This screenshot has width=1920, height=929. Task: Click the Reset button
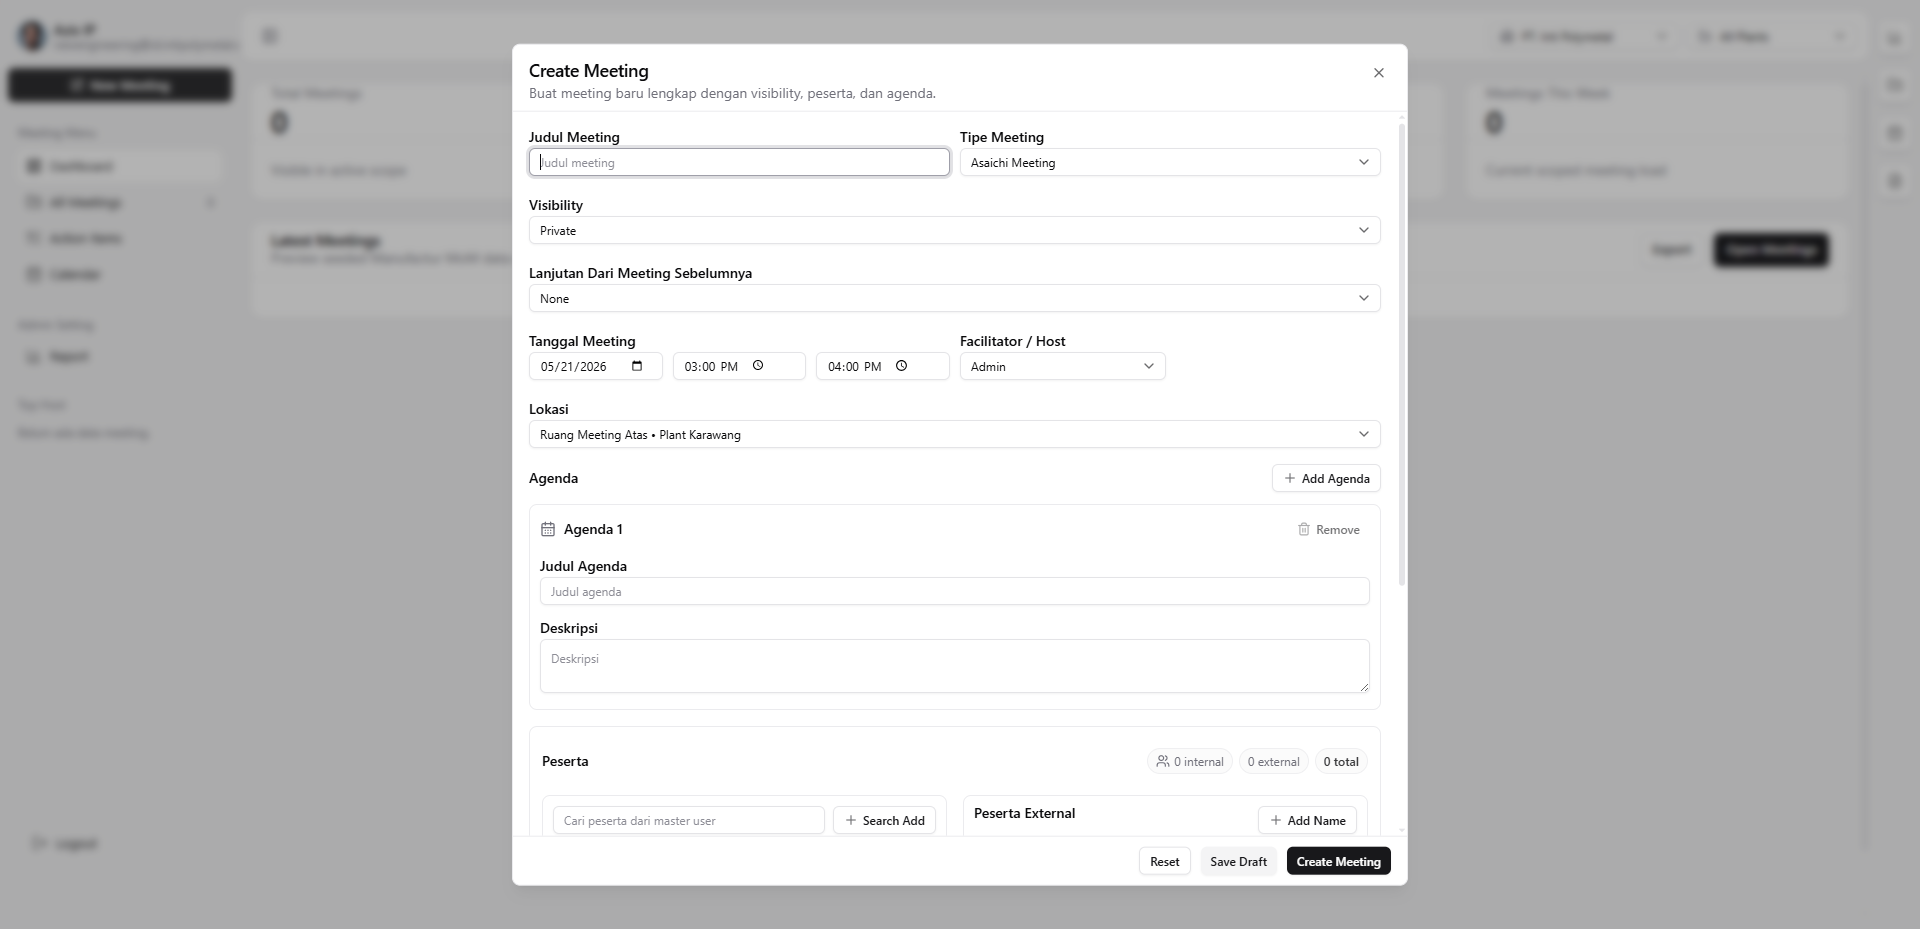pyautogui.click(x=1164, y=861)
